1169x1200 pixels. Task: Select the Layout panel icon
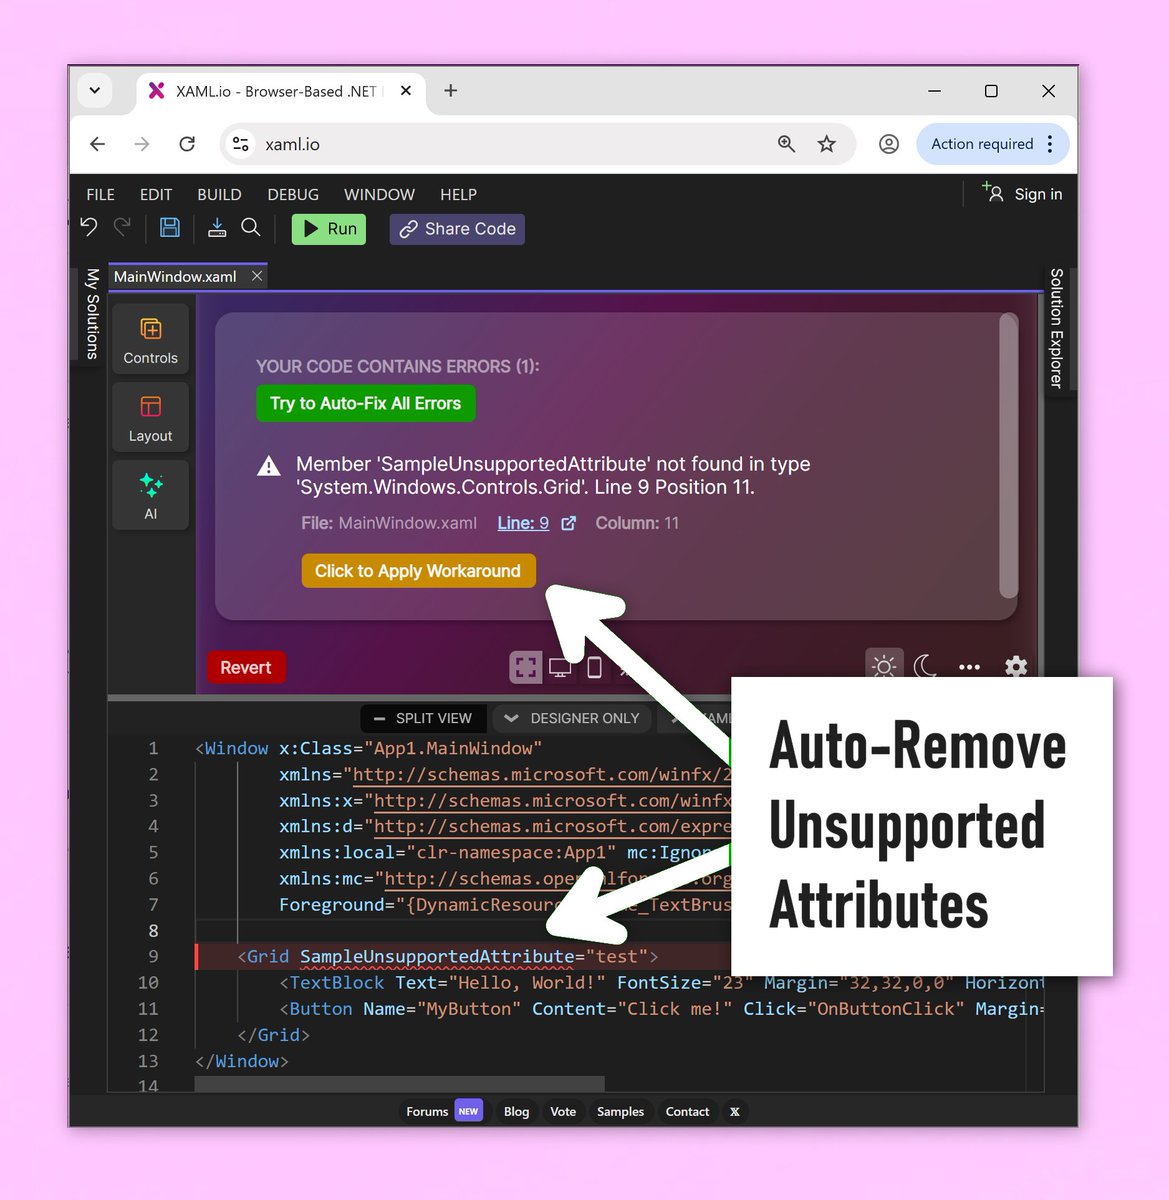150,417
